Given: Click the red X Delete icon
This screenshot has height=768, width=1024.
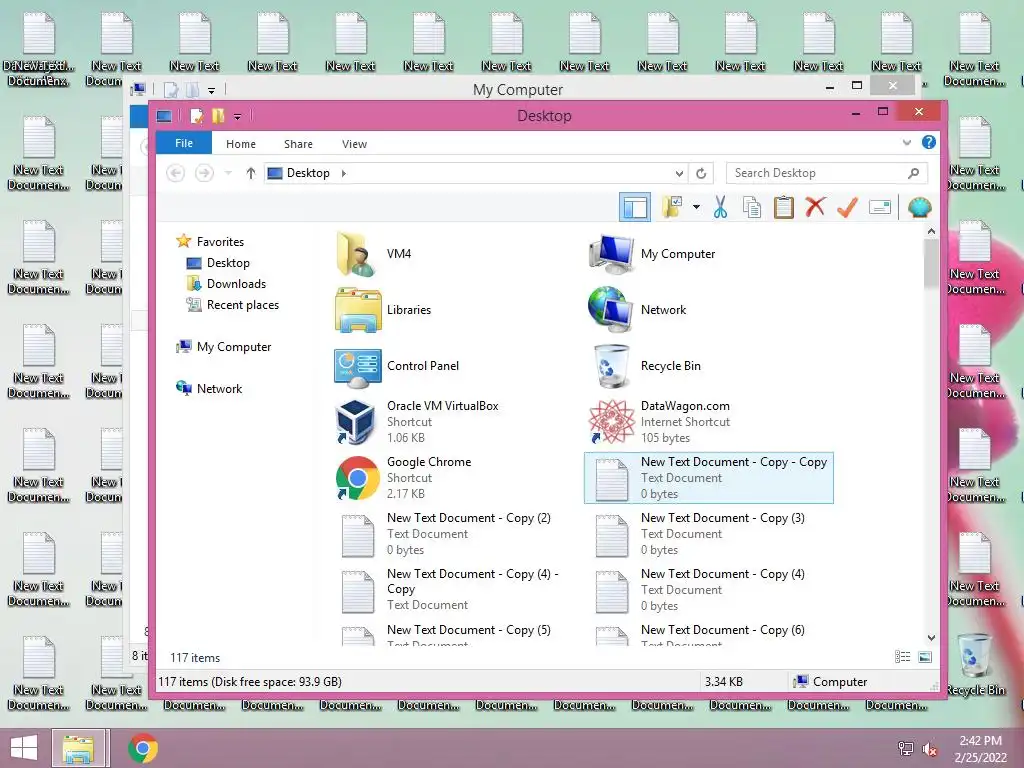Looking at the screenshot, I should (x=815, y=208).
